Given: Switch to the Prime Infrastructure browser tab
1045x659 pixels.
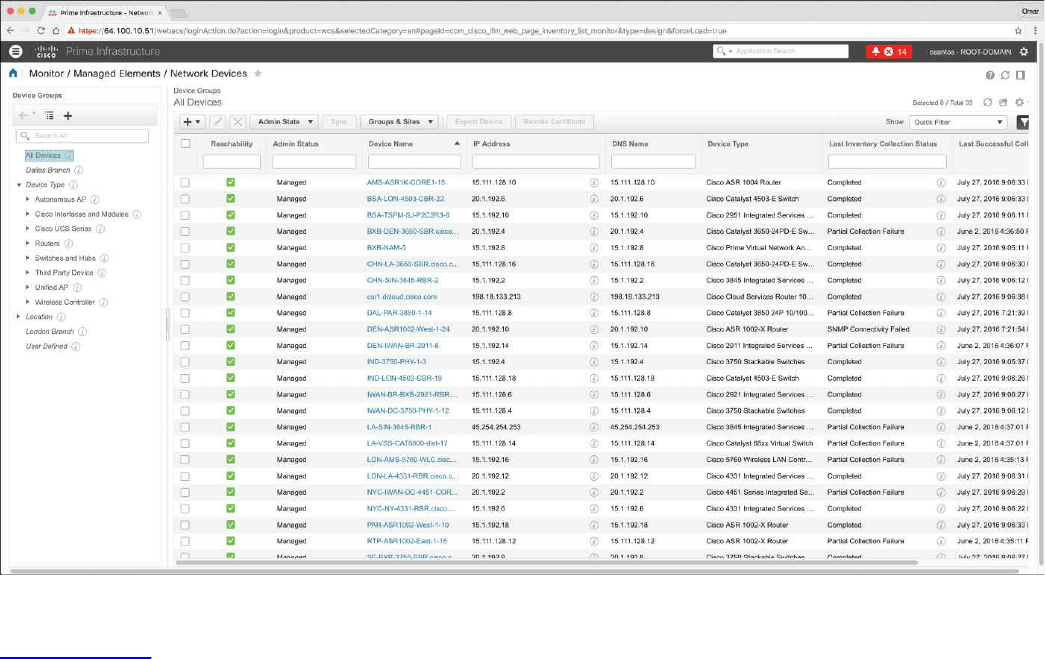Looking at the screenshot, I should [105, 12].
